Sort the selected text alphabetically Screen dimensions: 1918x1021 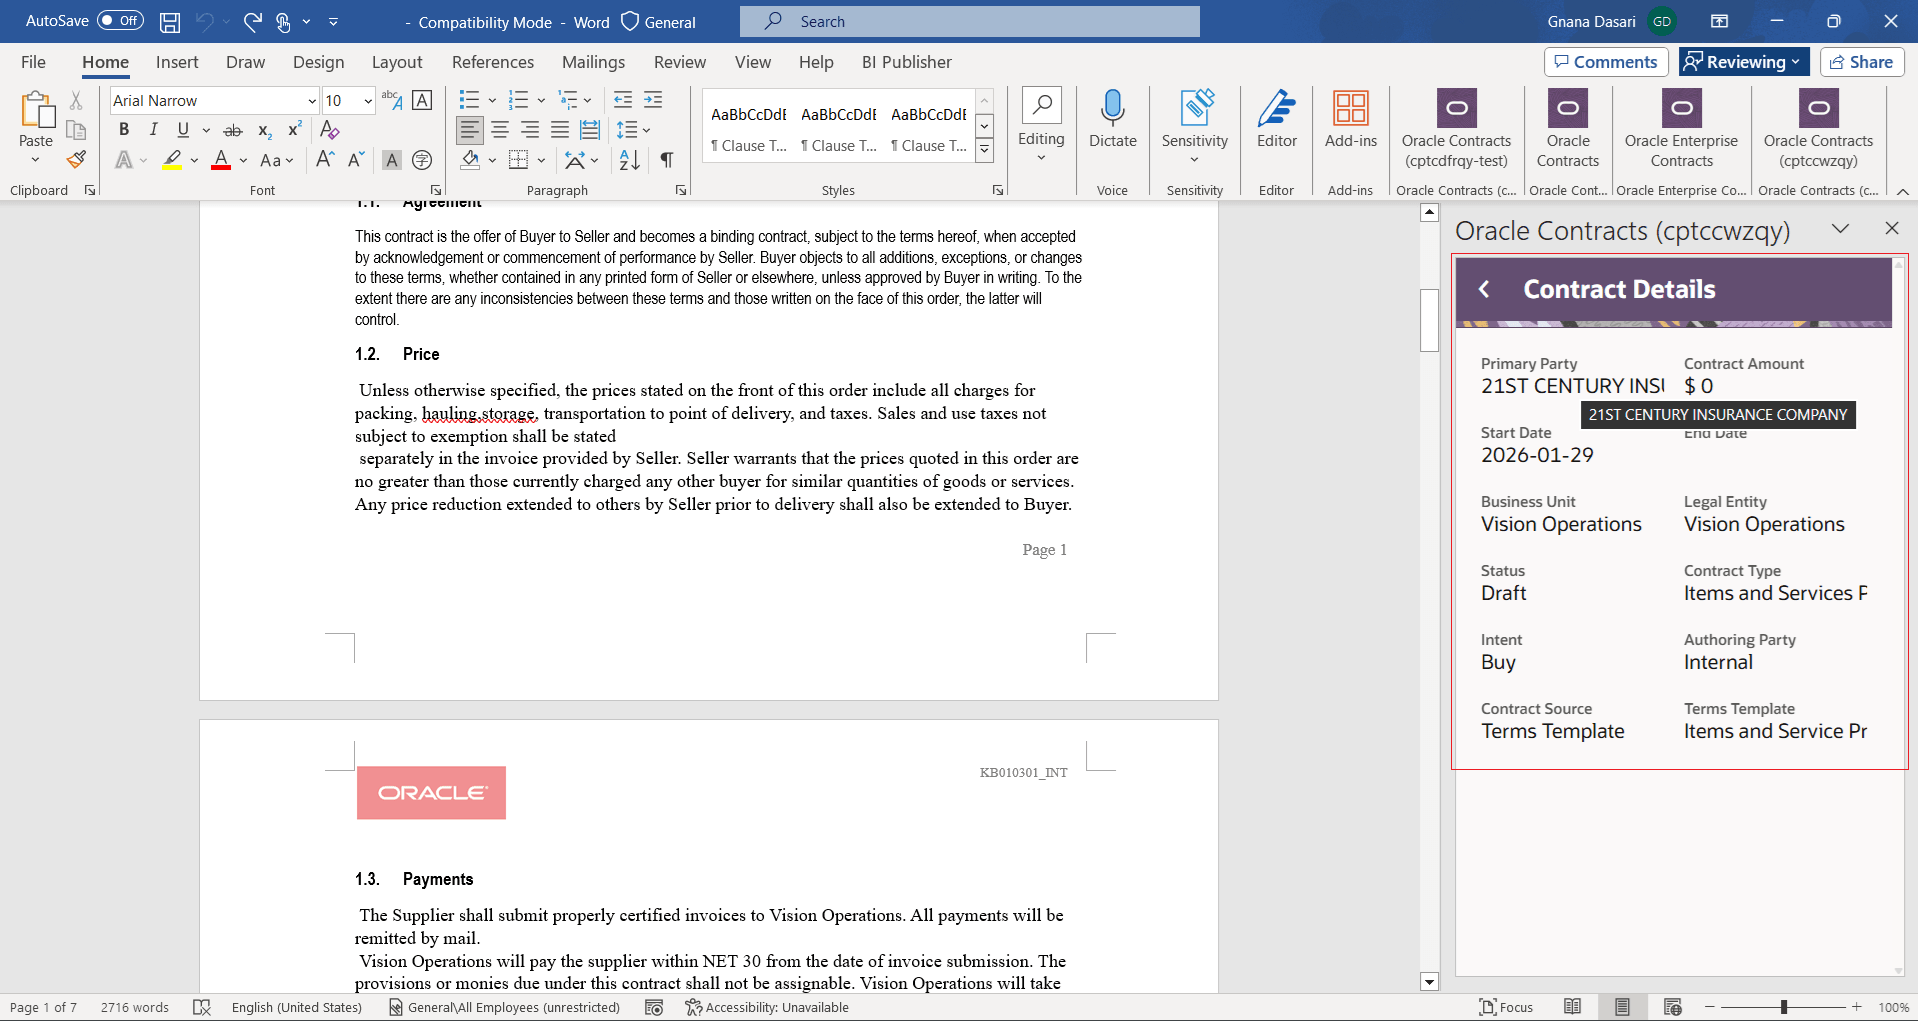[x=629, y=160]
